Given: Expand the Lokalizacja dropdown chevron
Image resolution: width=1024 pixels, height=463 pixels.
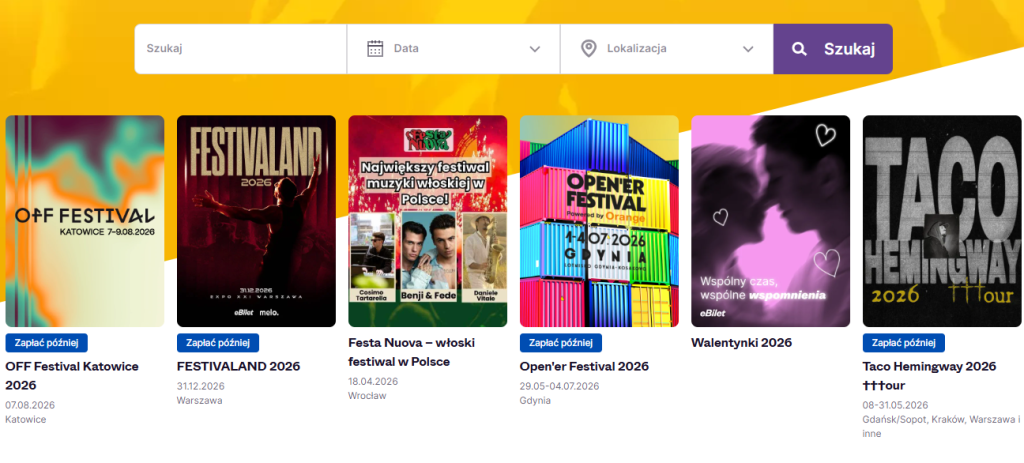Looking at the screenshot, I should [748, 49].
